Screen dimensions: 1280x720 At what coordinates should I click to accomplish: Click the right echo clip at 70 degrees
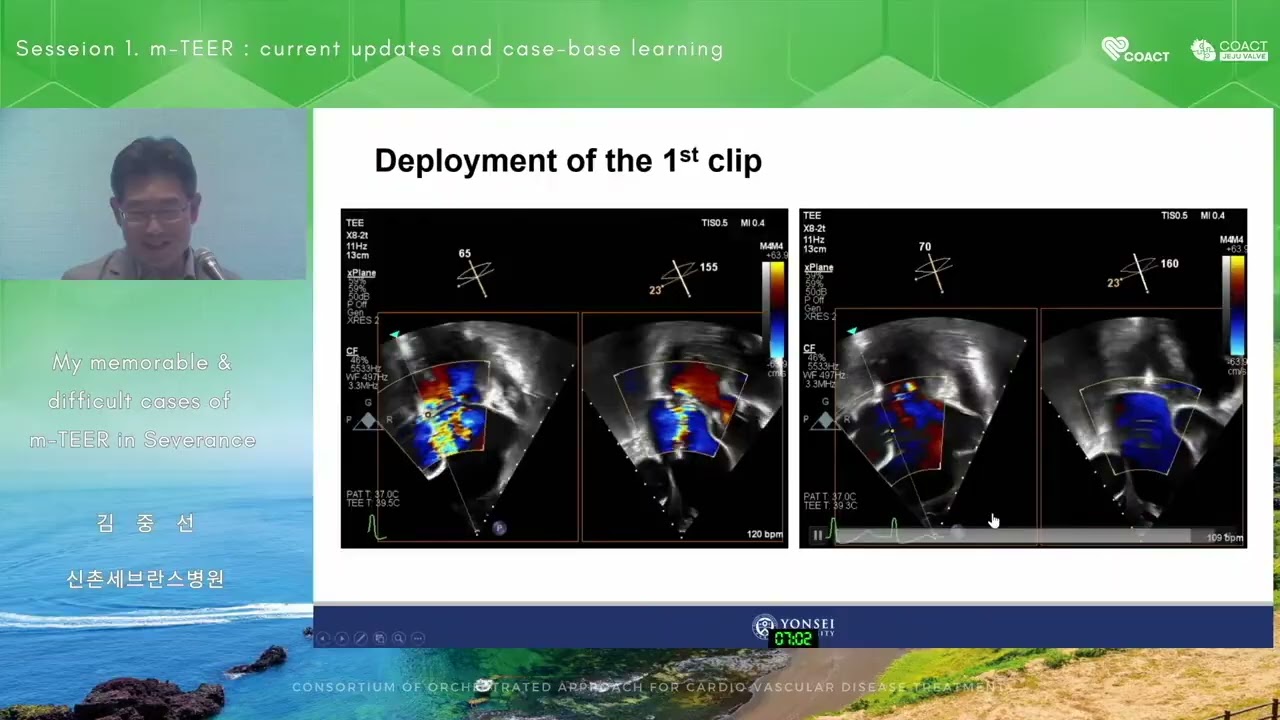point(1023,378)
